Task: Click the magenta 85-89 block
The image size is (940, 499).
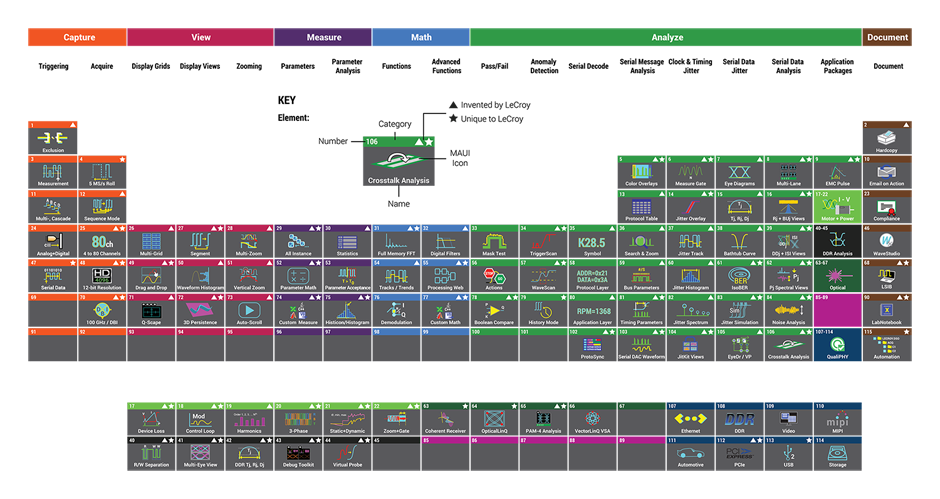Action: pos(836,311)
